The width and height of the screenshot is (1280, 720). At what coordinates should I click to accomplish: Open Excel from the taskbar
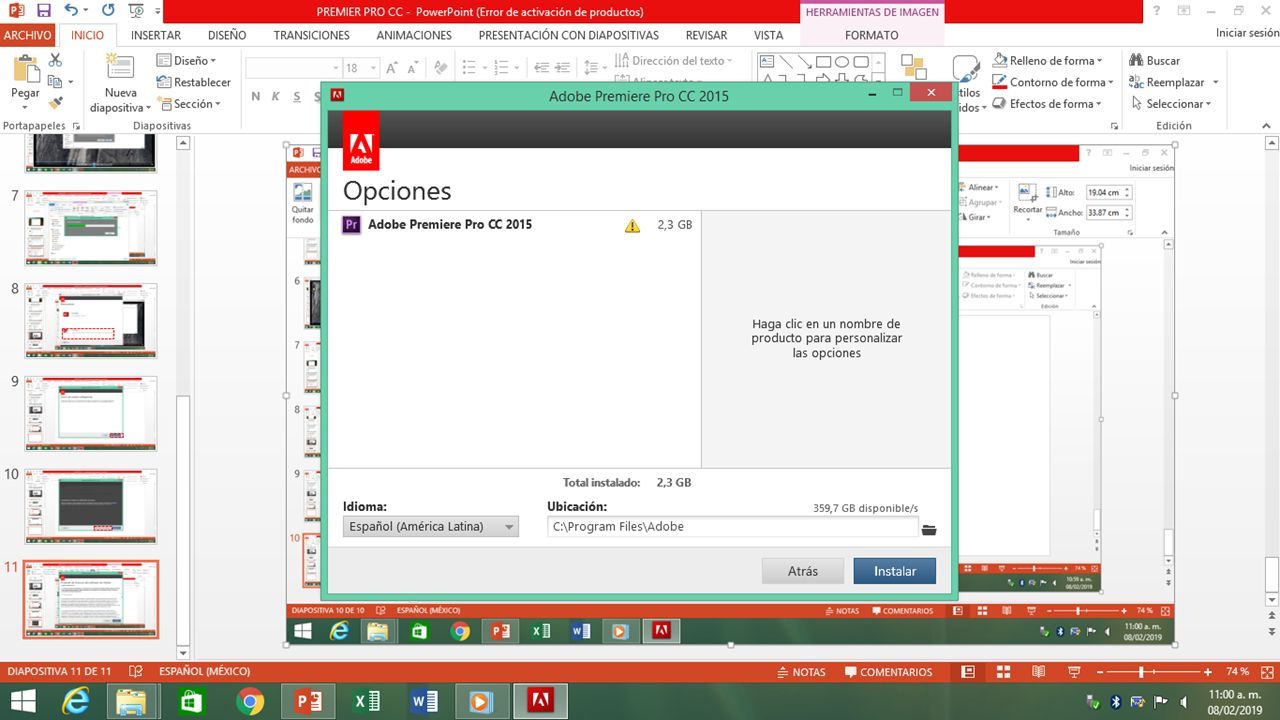click(x=366, y=702)
